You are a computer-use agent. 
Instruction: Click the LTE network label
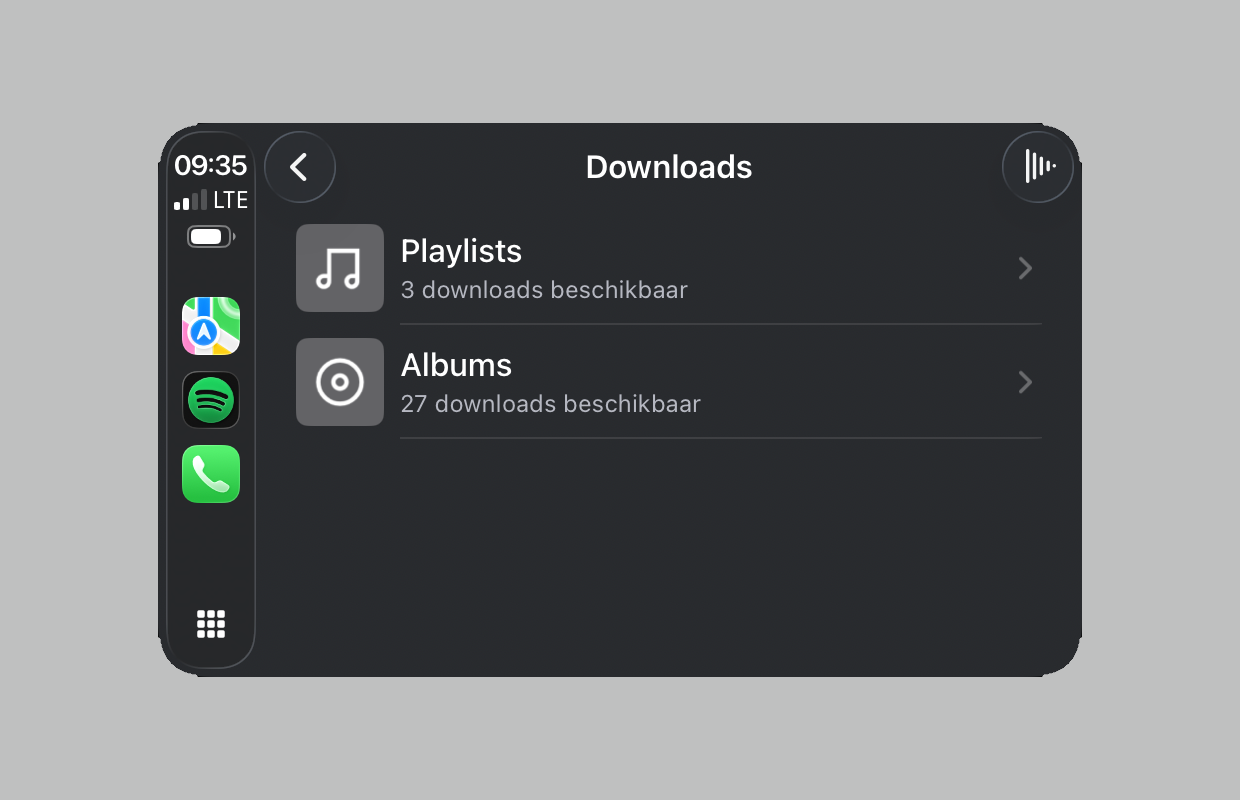[230, 201]
